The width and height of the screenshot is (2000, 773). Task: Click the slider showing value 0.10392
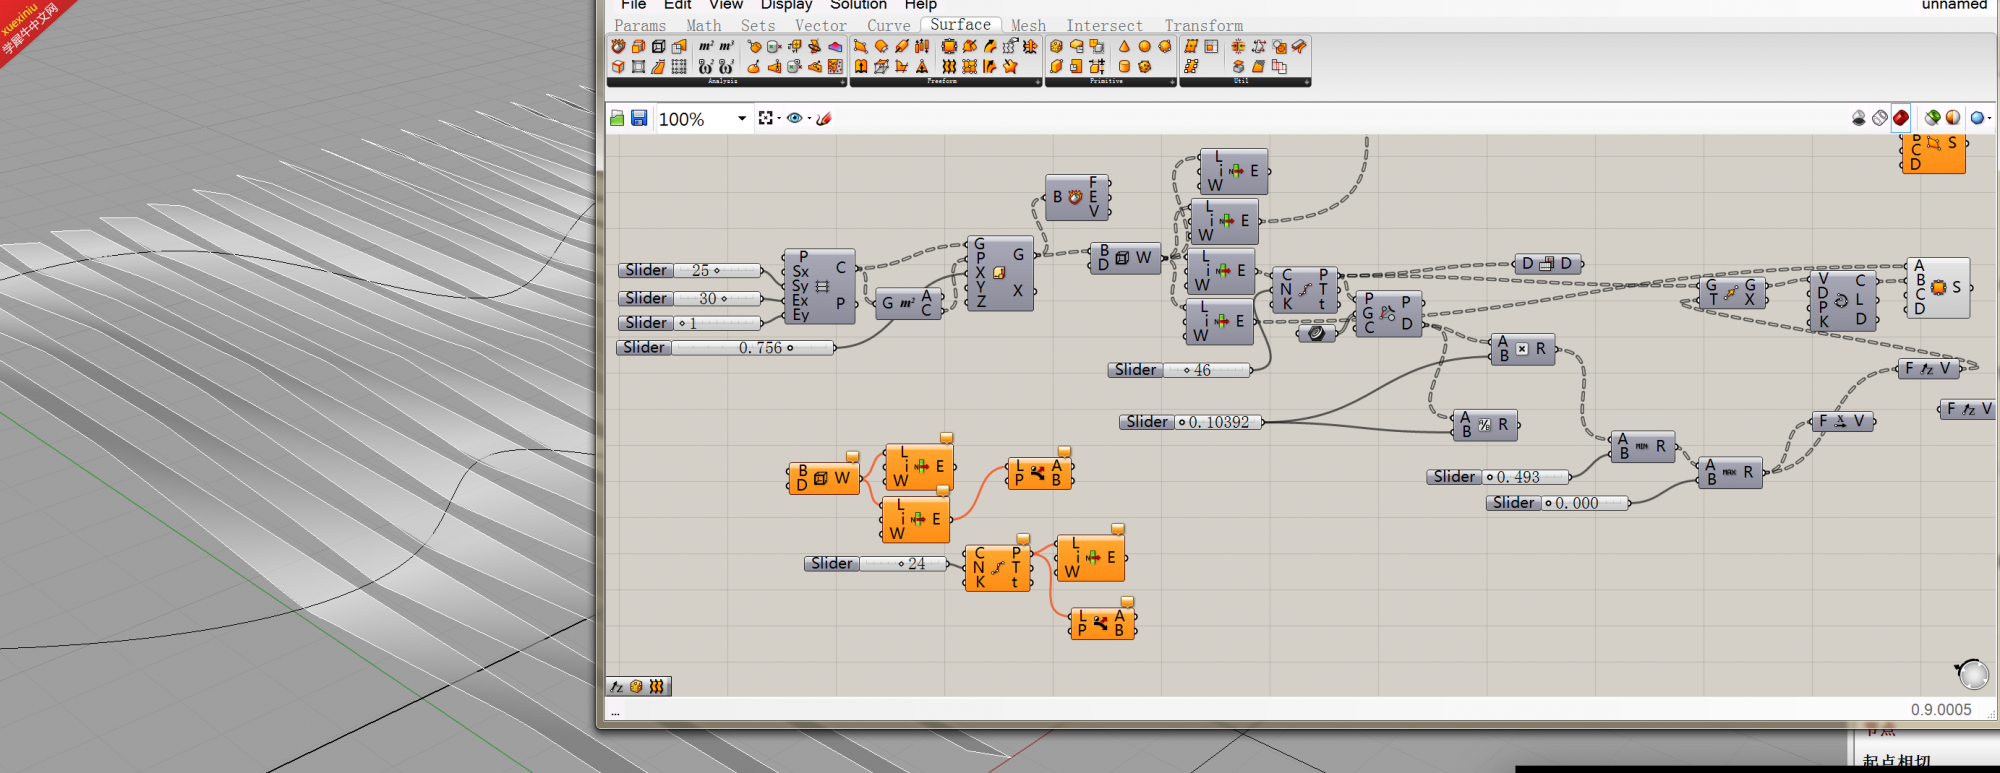(x=1190, y=422)
